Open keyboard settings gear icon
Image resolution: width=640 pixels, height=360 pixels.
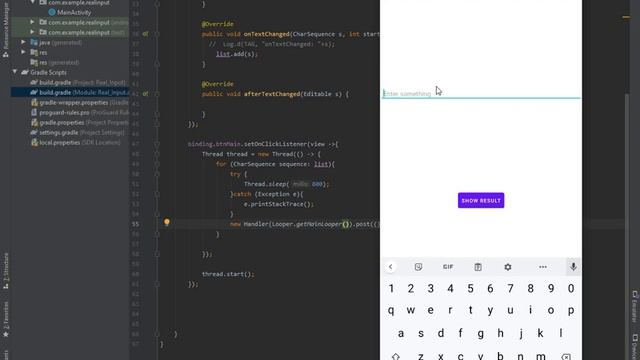pos(508,267)
